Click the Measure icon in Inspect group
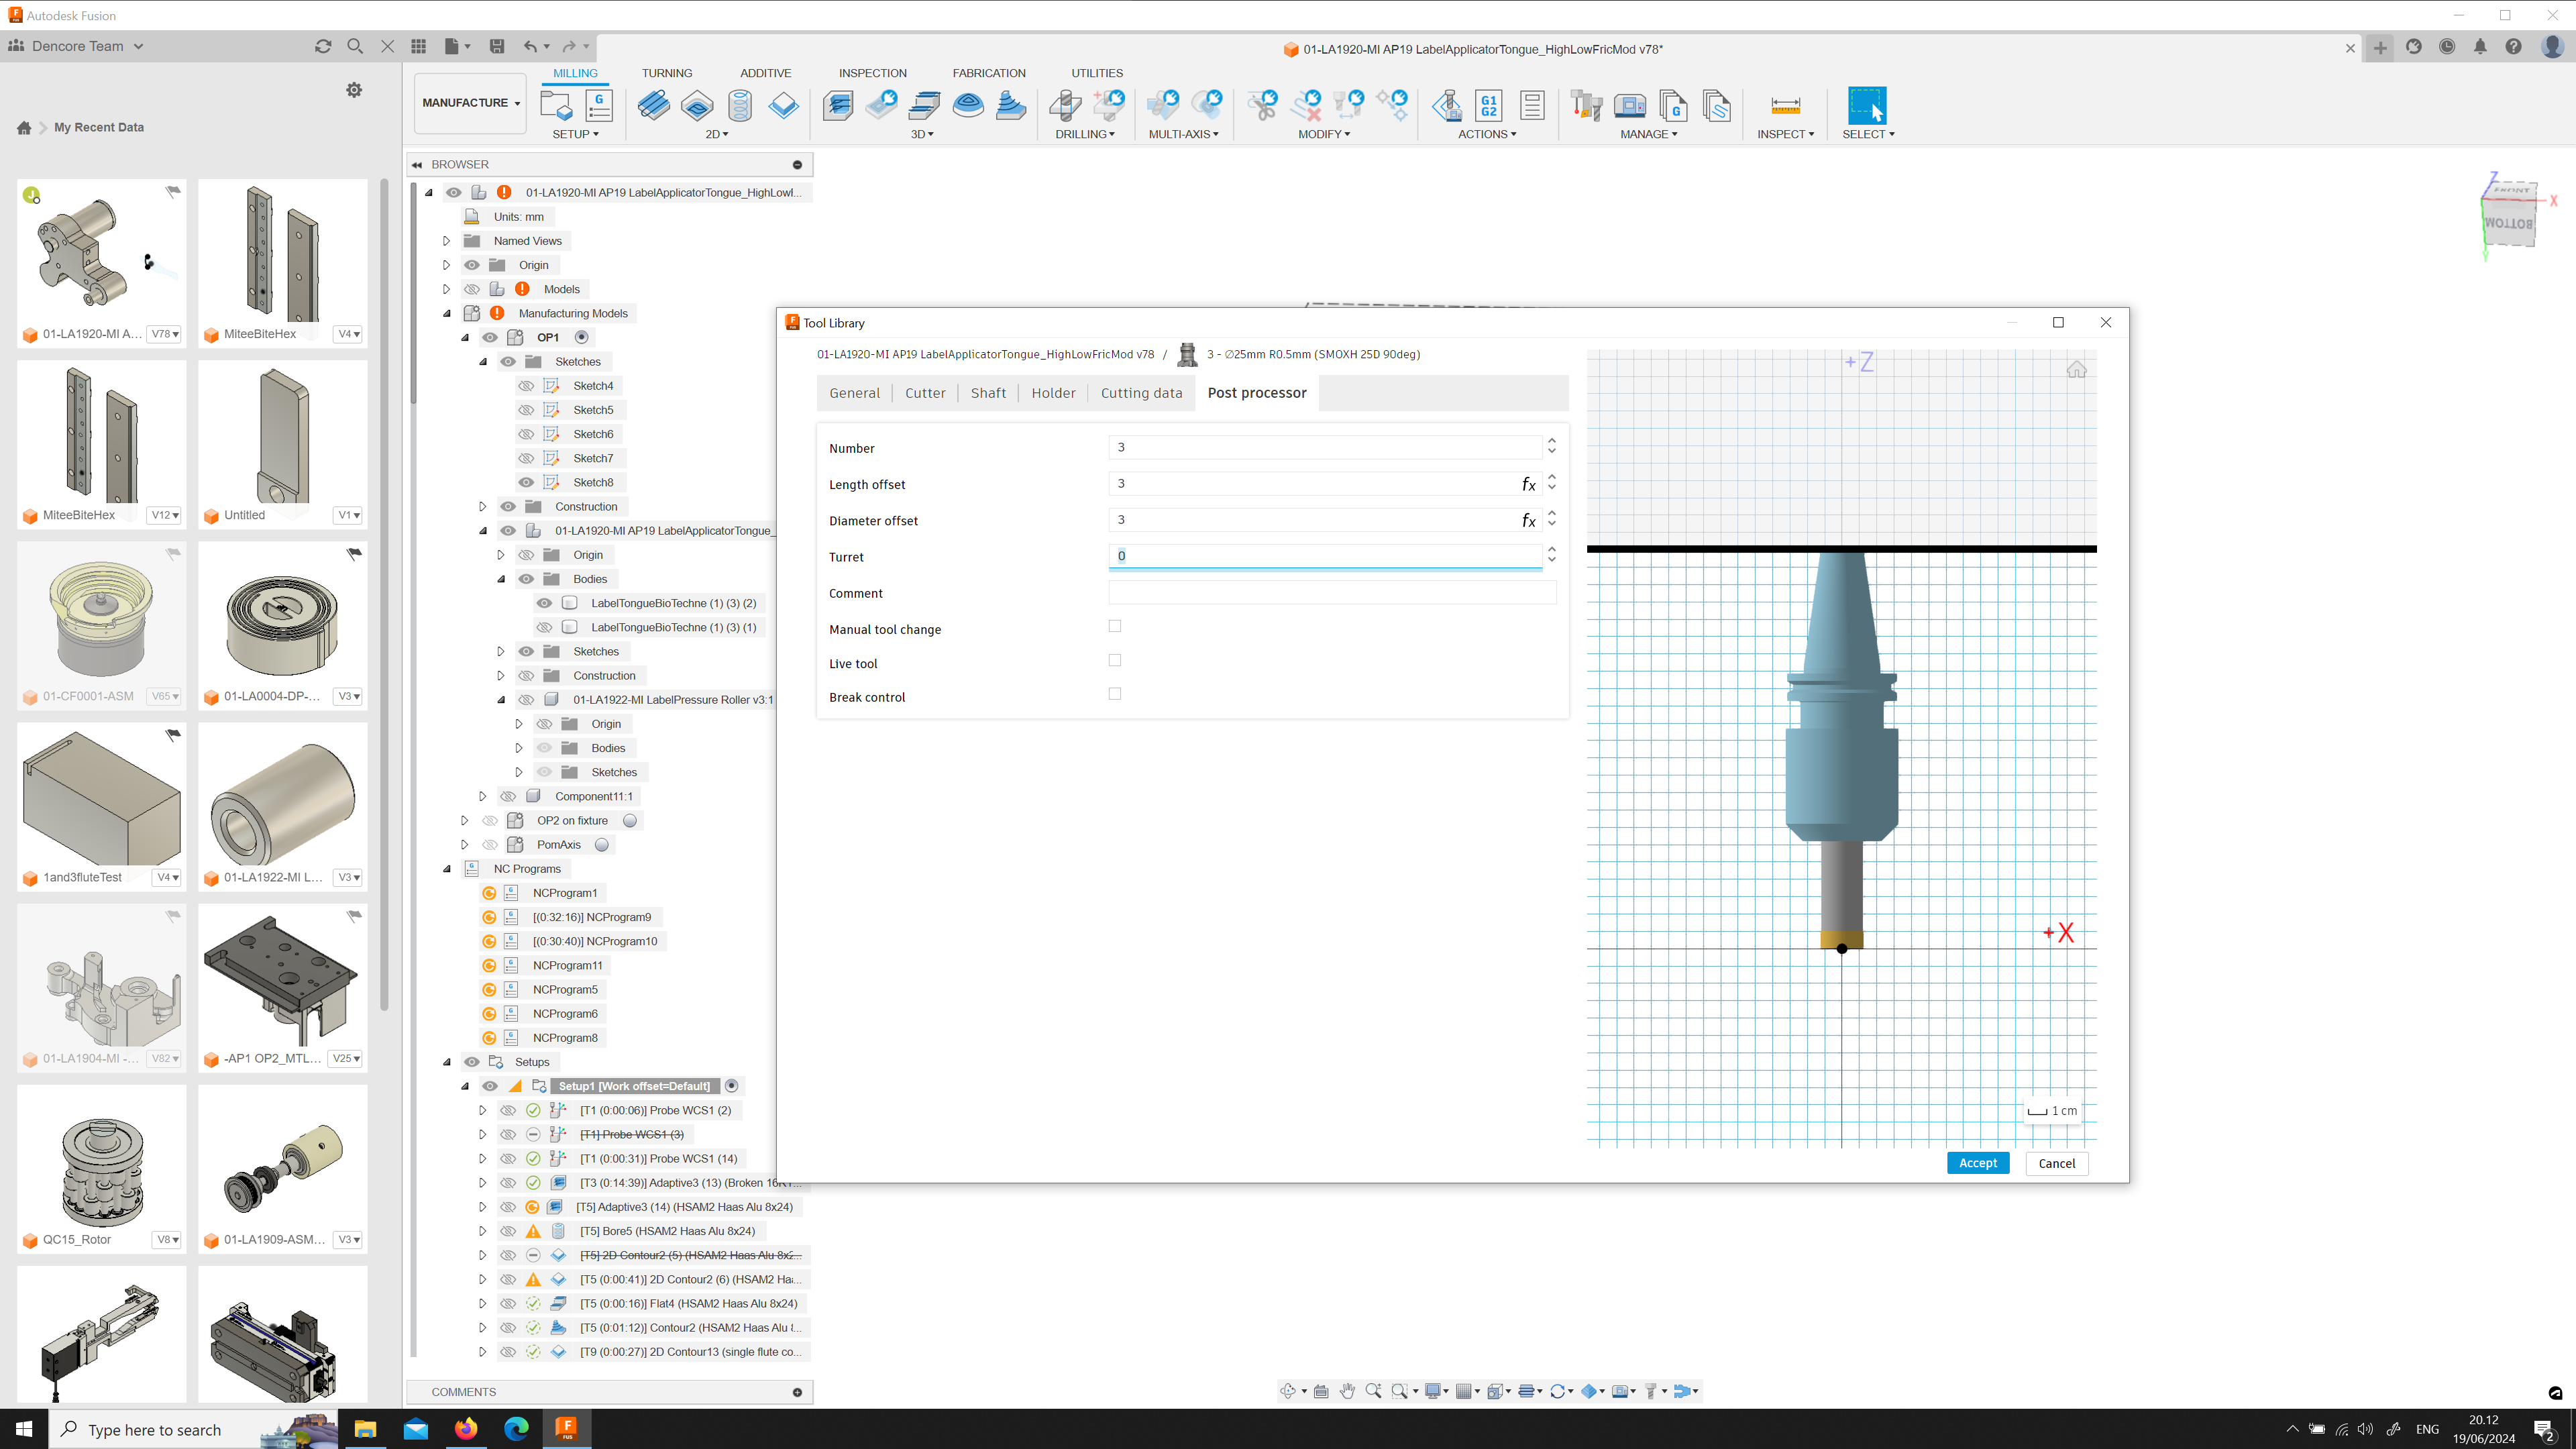 [x=1785, y=105]
